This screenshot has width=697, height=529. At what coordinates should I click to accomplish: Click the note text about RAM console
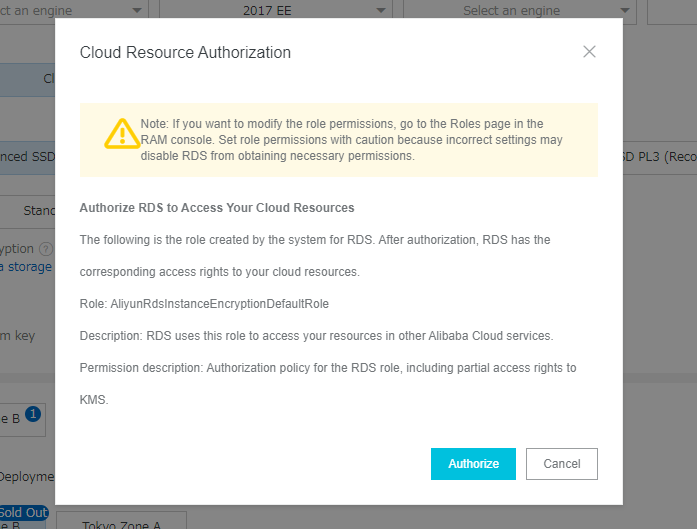pyautogui.click(x=352, y=140)
